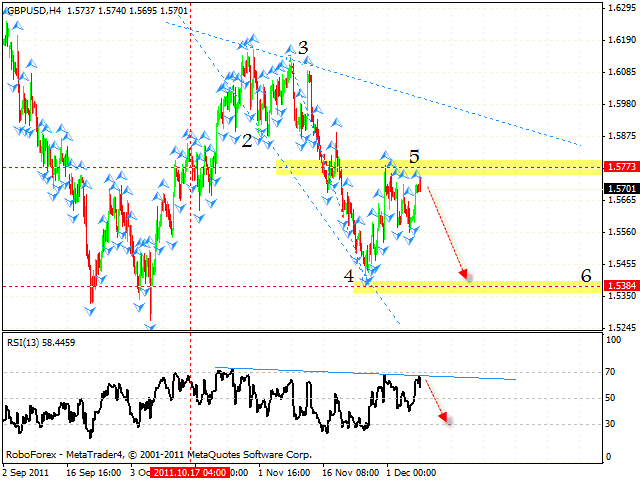The width and height of the screenshot is (640, 480).
Task: Click the GBPUSD,H4 chart title text
Action: point(35,8)
